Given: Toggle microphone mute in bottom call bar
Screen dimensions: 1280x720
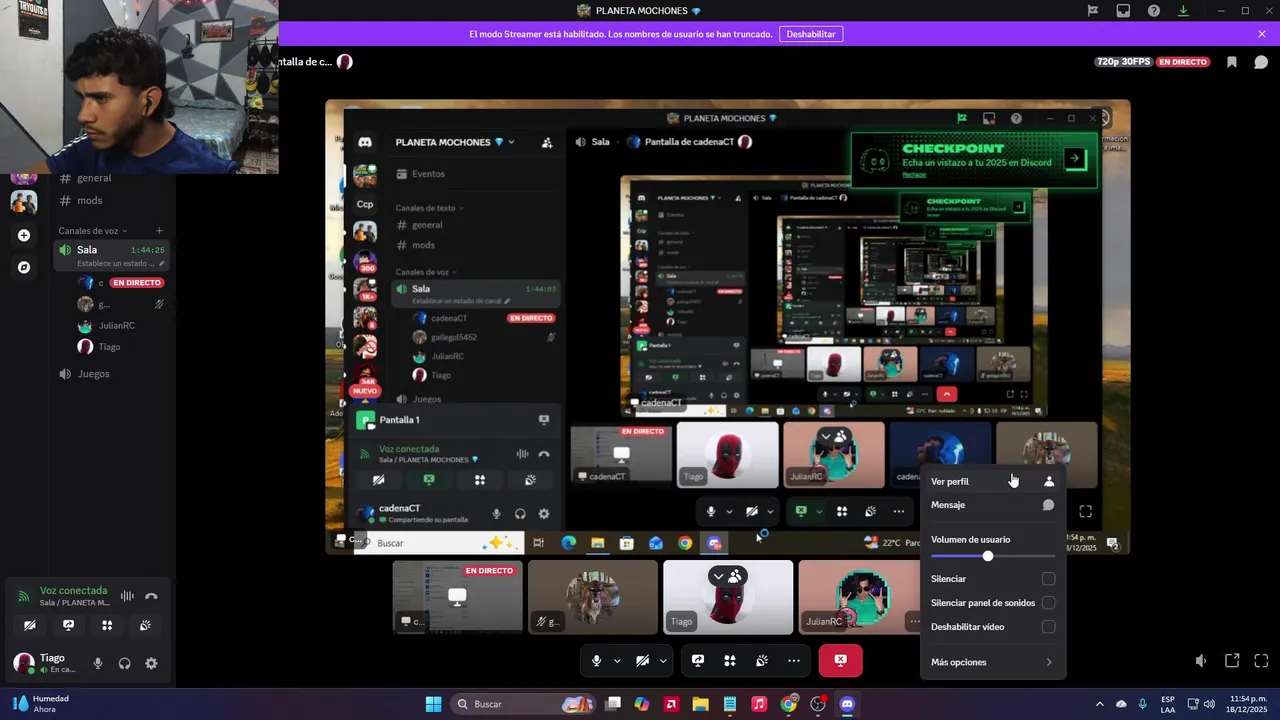Looking at the screenshot, I should point(596,661).
